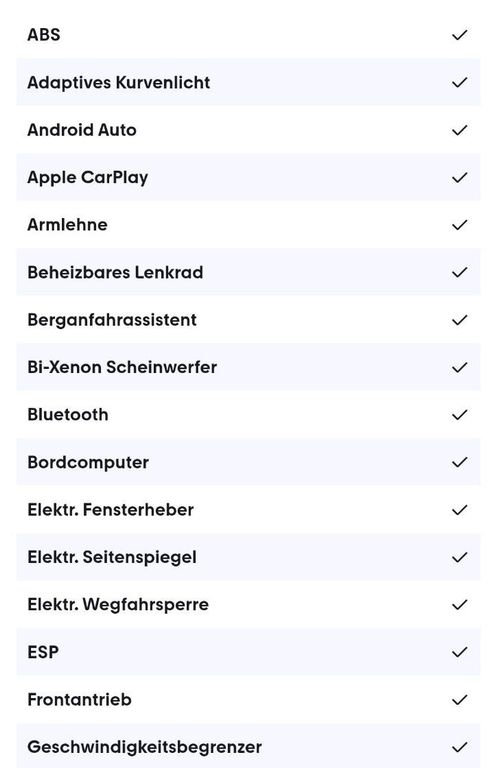Select the Geschwindigkeitsbegrenzer checkmark

[459, 747]
